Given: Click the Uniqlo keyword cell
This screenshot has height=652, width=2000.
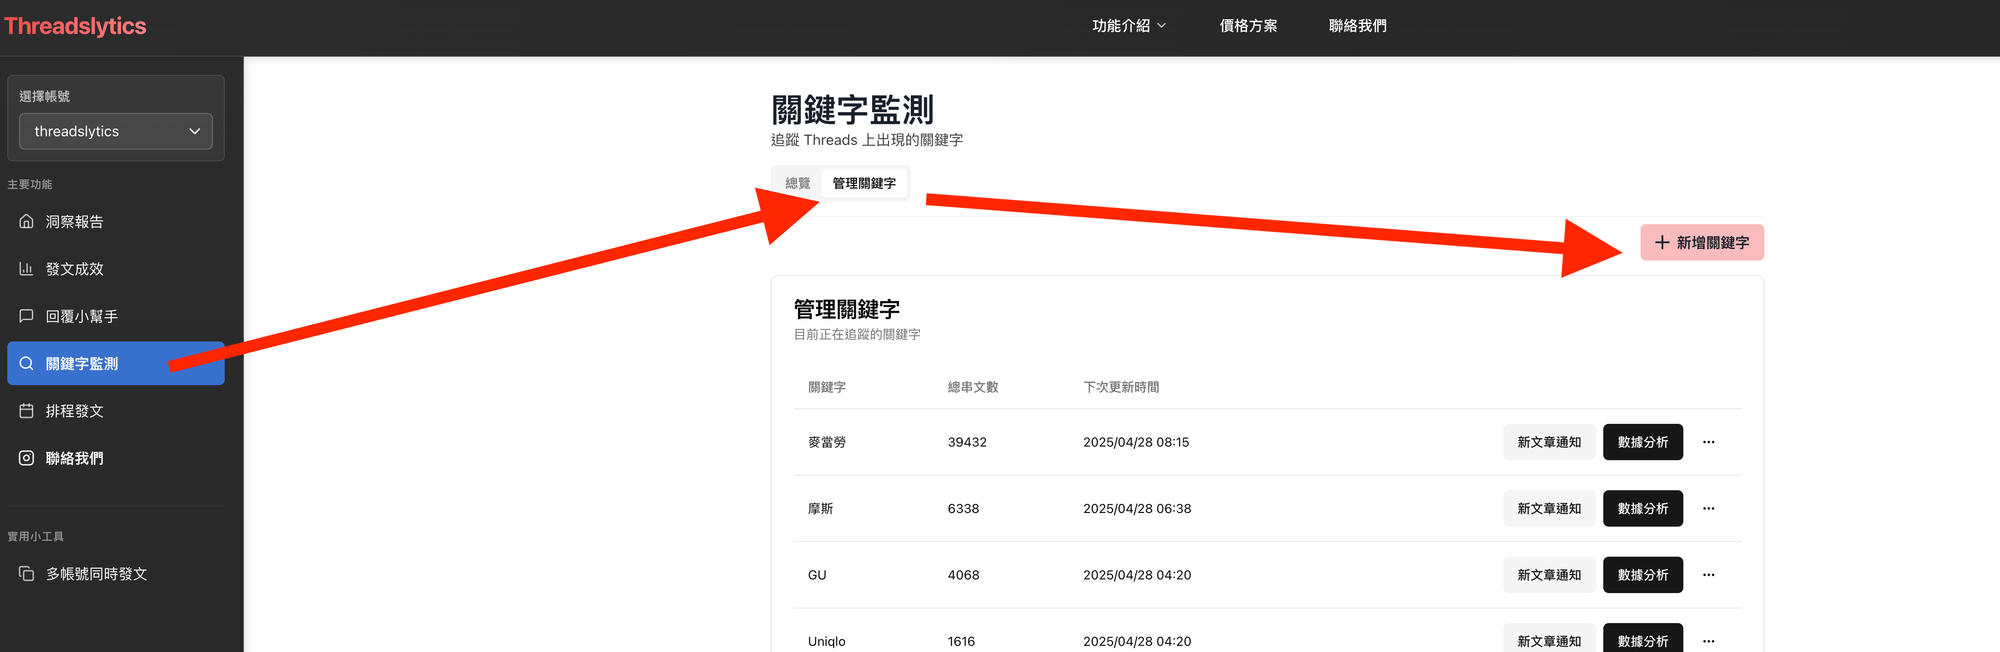Looking at the screenshot, I should [x=827, y=641].
